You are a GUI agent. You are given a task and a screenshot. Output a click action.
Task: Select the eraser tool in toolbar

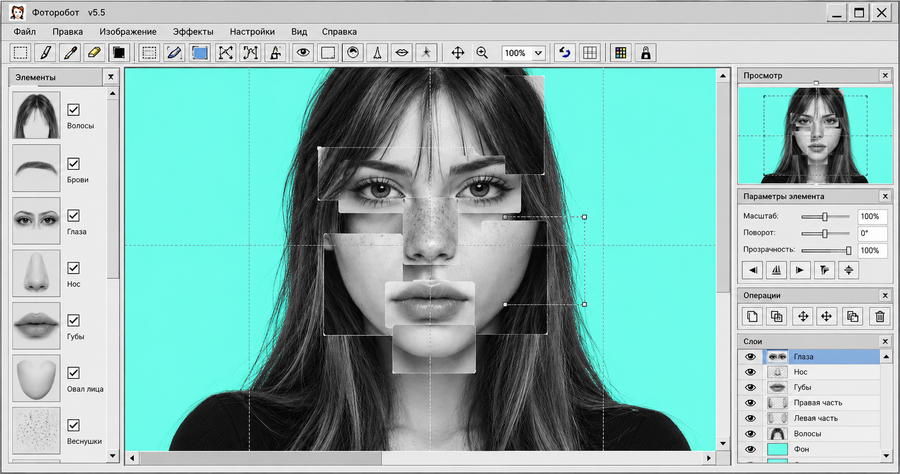[94, 53]
